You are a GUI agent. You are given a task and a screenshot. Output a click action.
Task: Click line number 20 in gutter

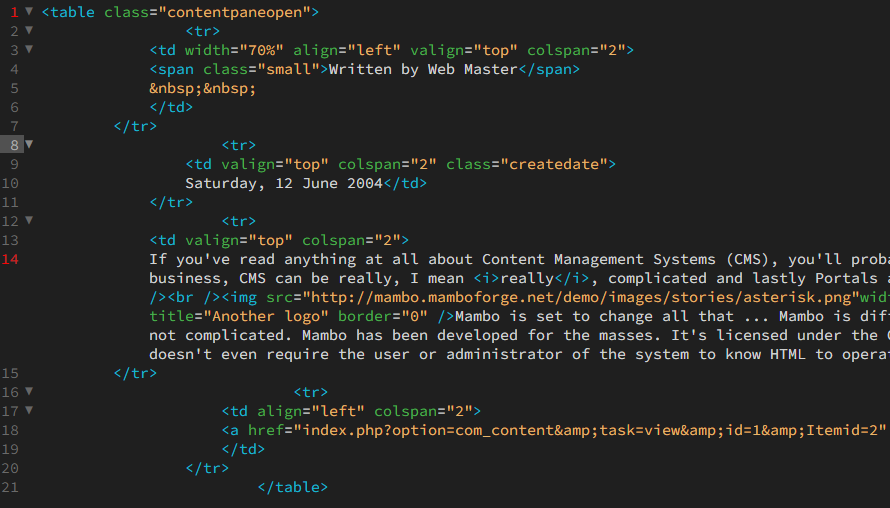10,468
